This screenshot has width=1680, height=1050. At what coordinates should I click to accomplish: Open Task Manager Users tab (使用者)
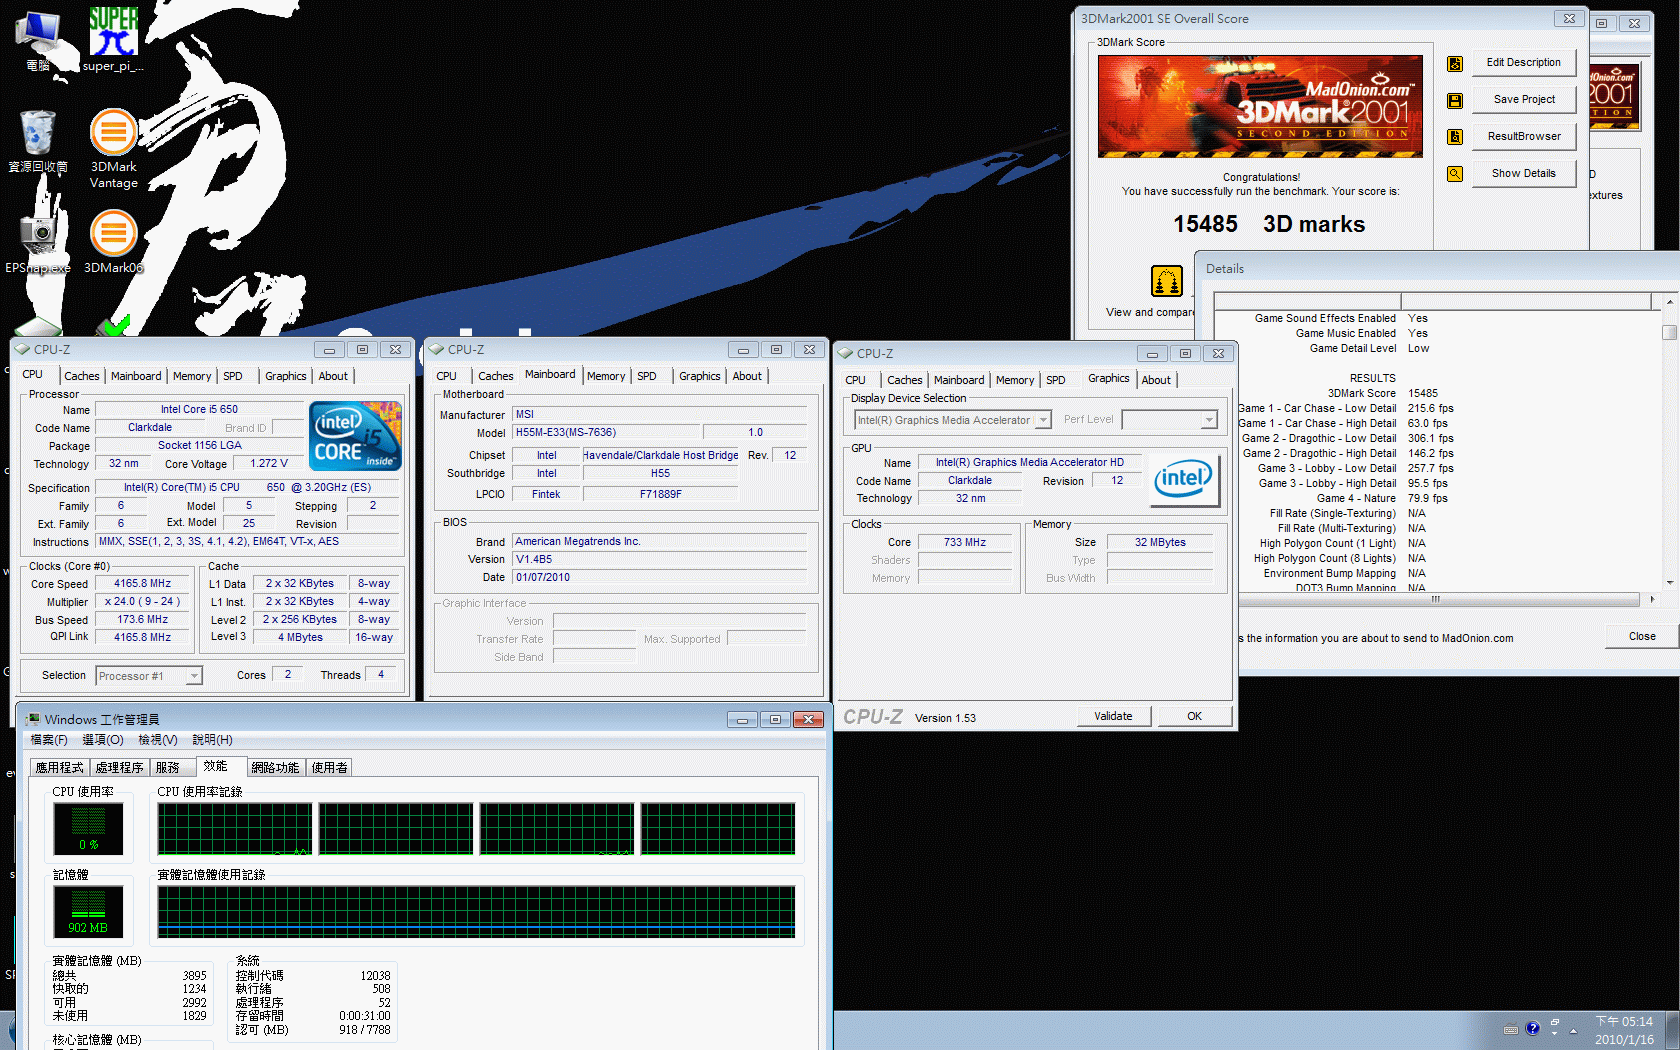tap(329, 768)
